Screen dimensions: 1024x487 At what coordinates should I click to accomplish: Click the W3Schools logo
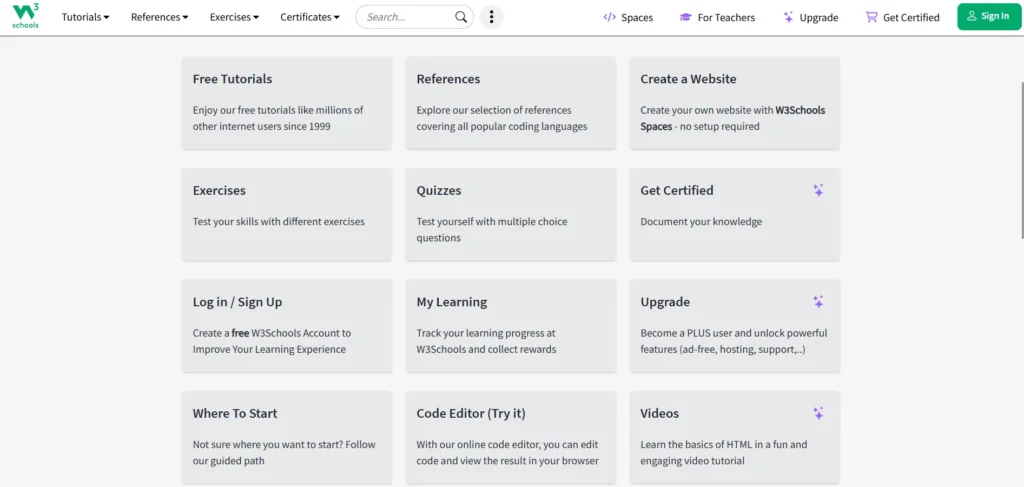click(x=26, y=16)
